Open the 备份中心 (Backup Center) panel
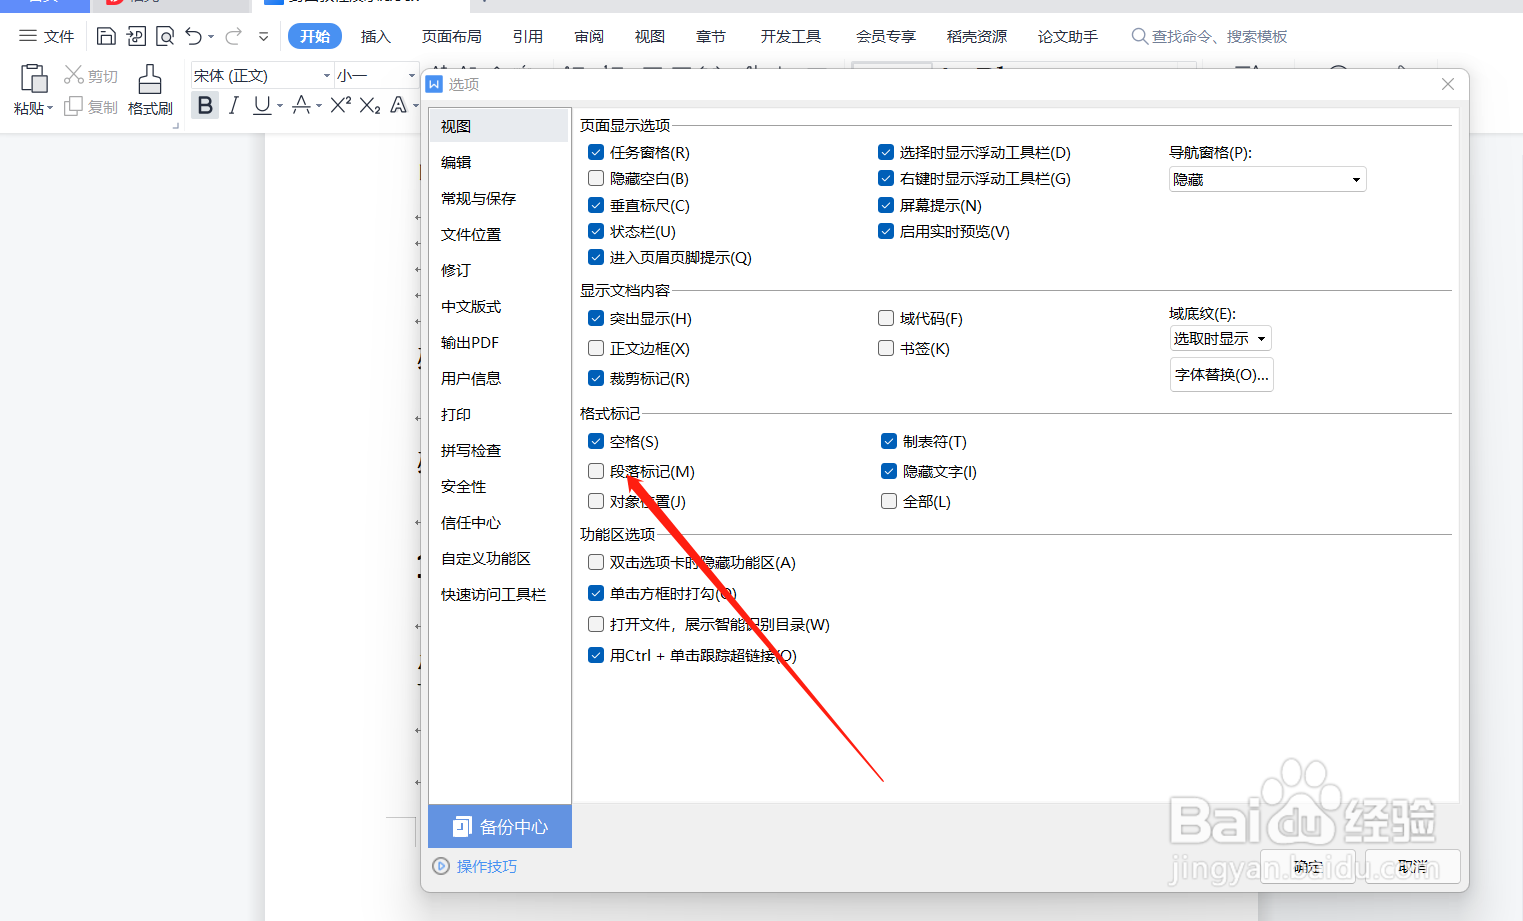1523x921 pixels. coord(499,826)
